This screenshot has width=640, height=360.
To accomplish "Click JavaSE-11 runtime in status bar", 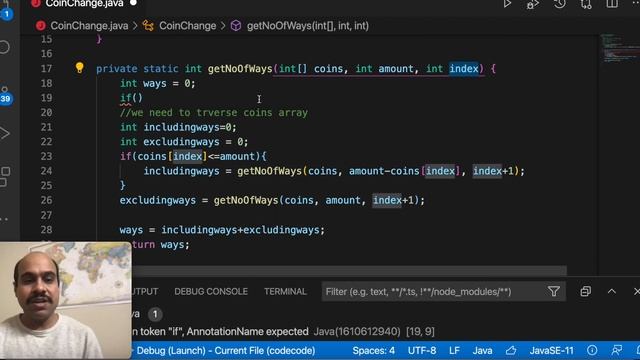I will (x=551, y=351).
